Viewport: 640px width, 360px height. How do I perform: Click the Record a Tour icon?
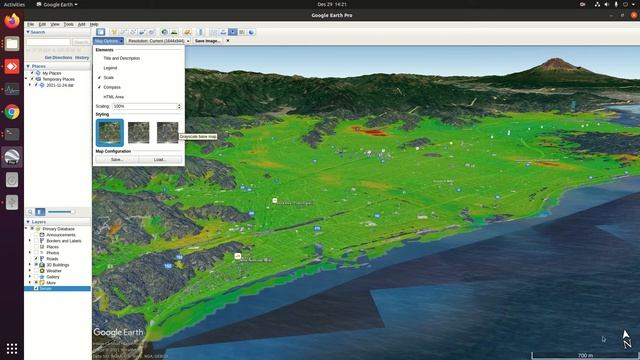point(151,32)
